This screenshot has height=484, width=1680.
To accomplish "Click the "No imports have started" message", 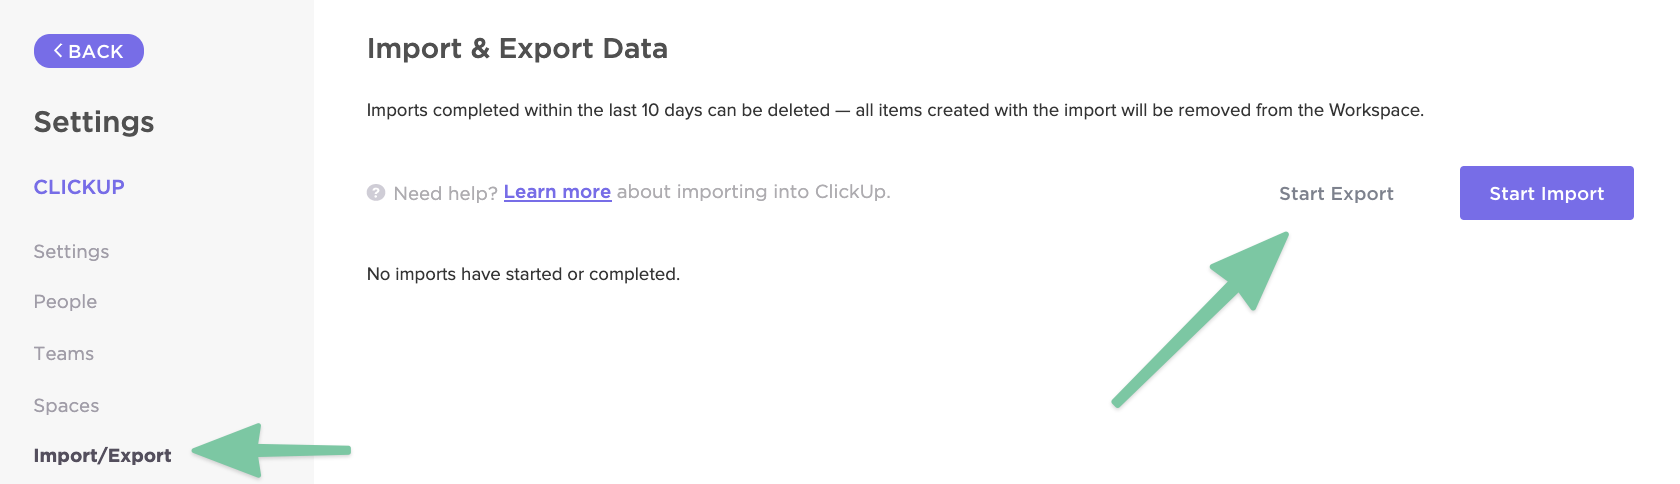I will [523, 274].
